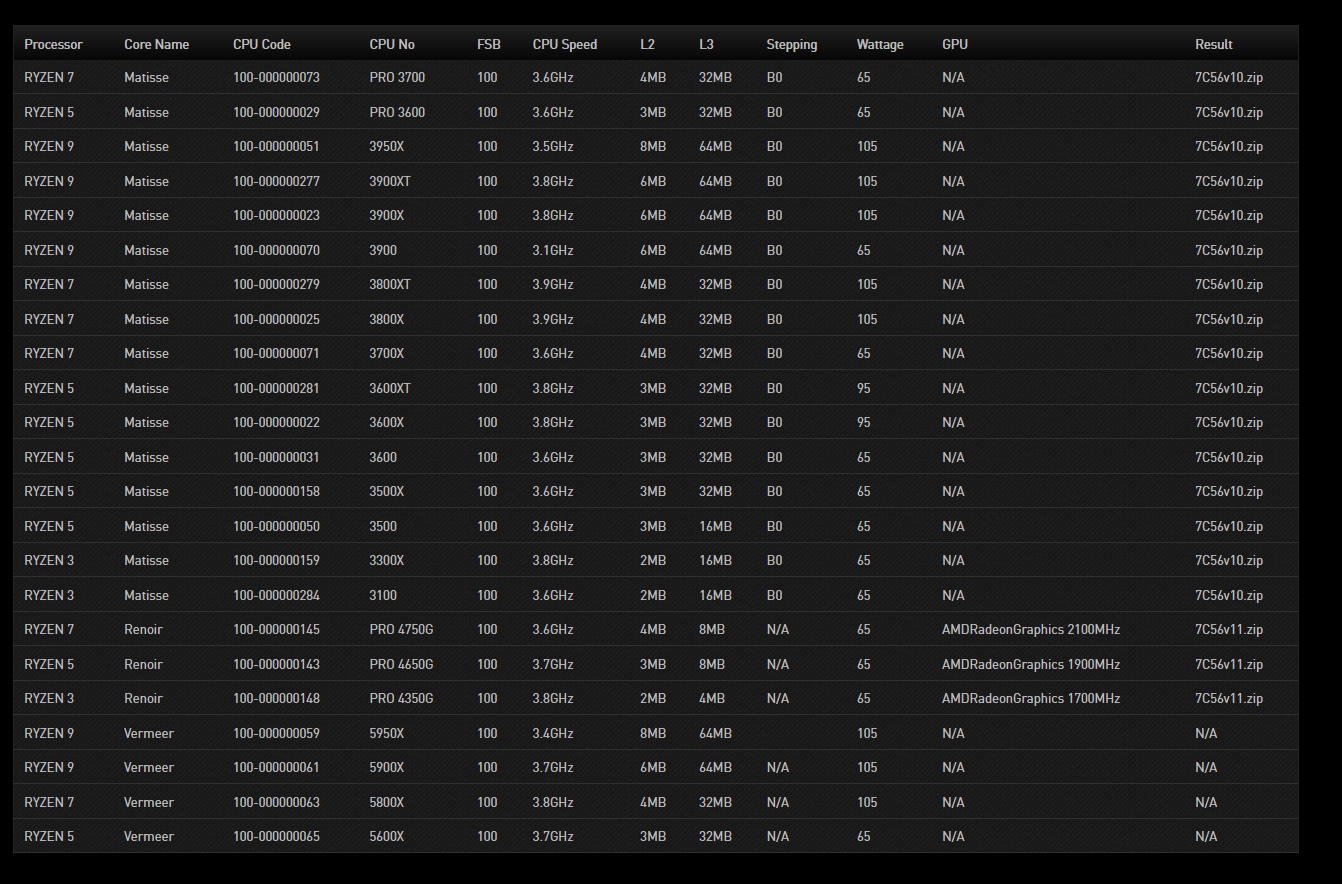The width and height of the screenshot is (1342, 884).
Task: Click the 3.4GHz speed cell
Action: pyautogui.click(x=553, y=733)
